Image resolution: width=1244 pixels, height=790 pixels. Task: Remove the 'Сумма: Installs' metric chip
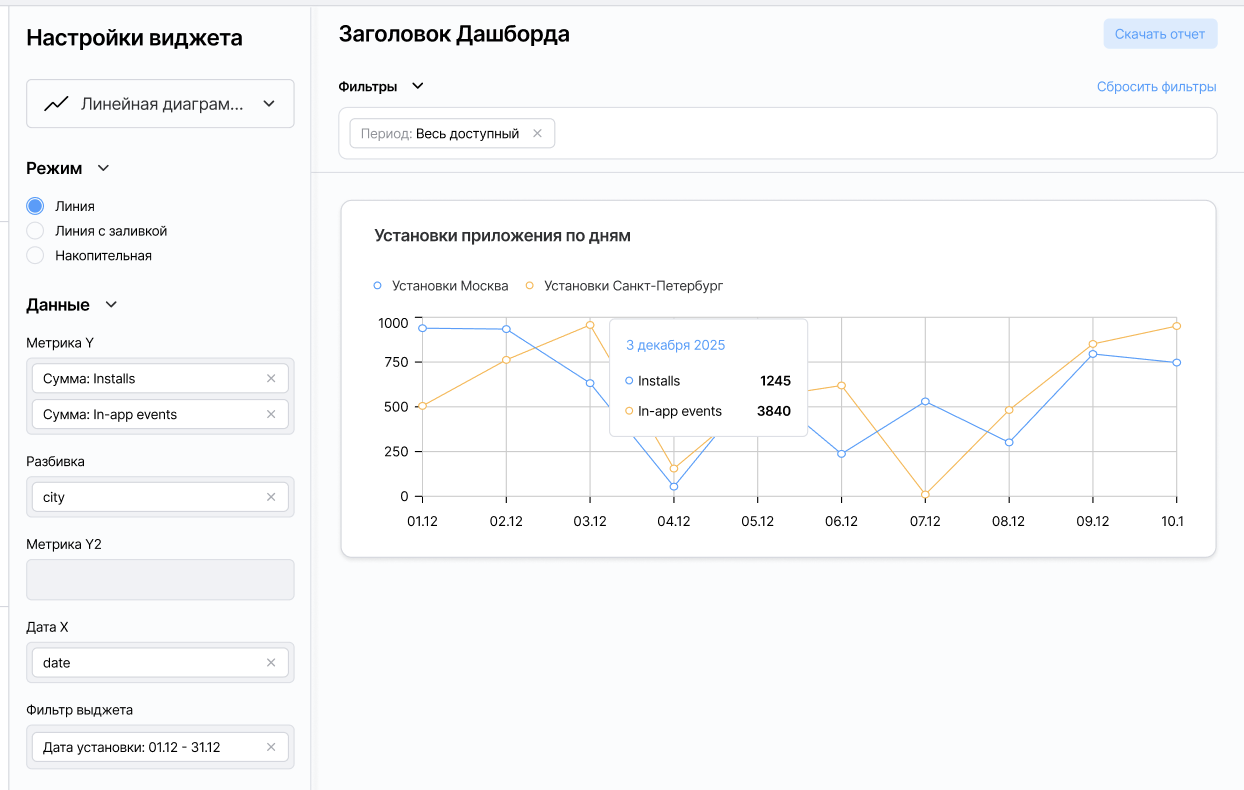coord(270,379)
